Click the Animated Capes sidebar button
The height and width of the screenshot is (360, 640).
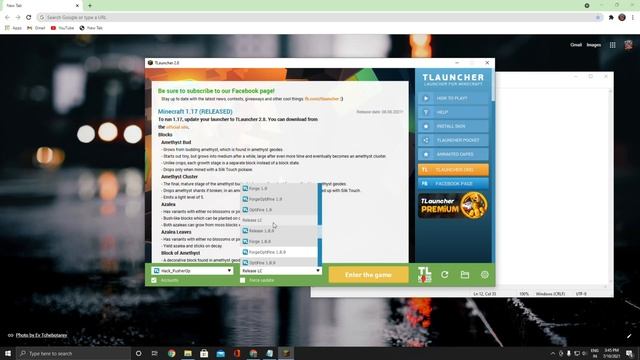453,154
